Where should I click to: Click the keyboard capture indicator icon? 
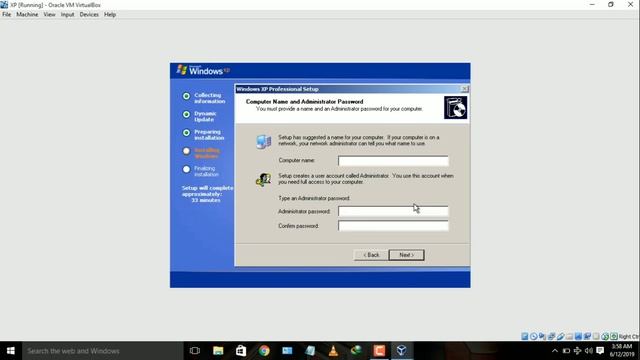[614, 336]
